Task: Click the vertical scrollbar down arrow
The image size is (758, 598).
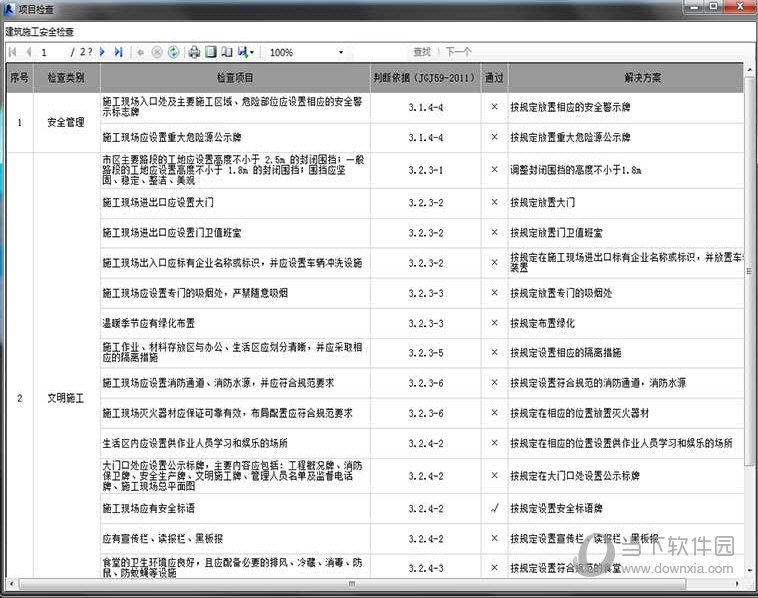Action: (750, 570)
